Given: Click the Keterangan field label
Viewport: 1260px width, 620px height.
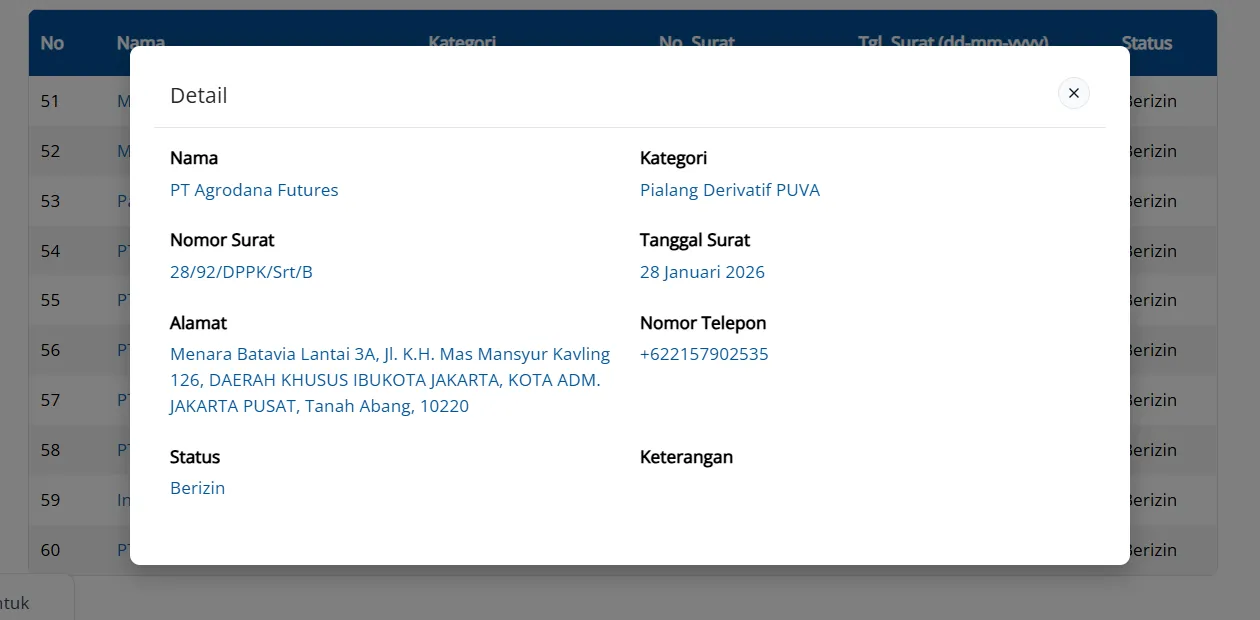Looking at the screenshot, I should click(686, 457).
